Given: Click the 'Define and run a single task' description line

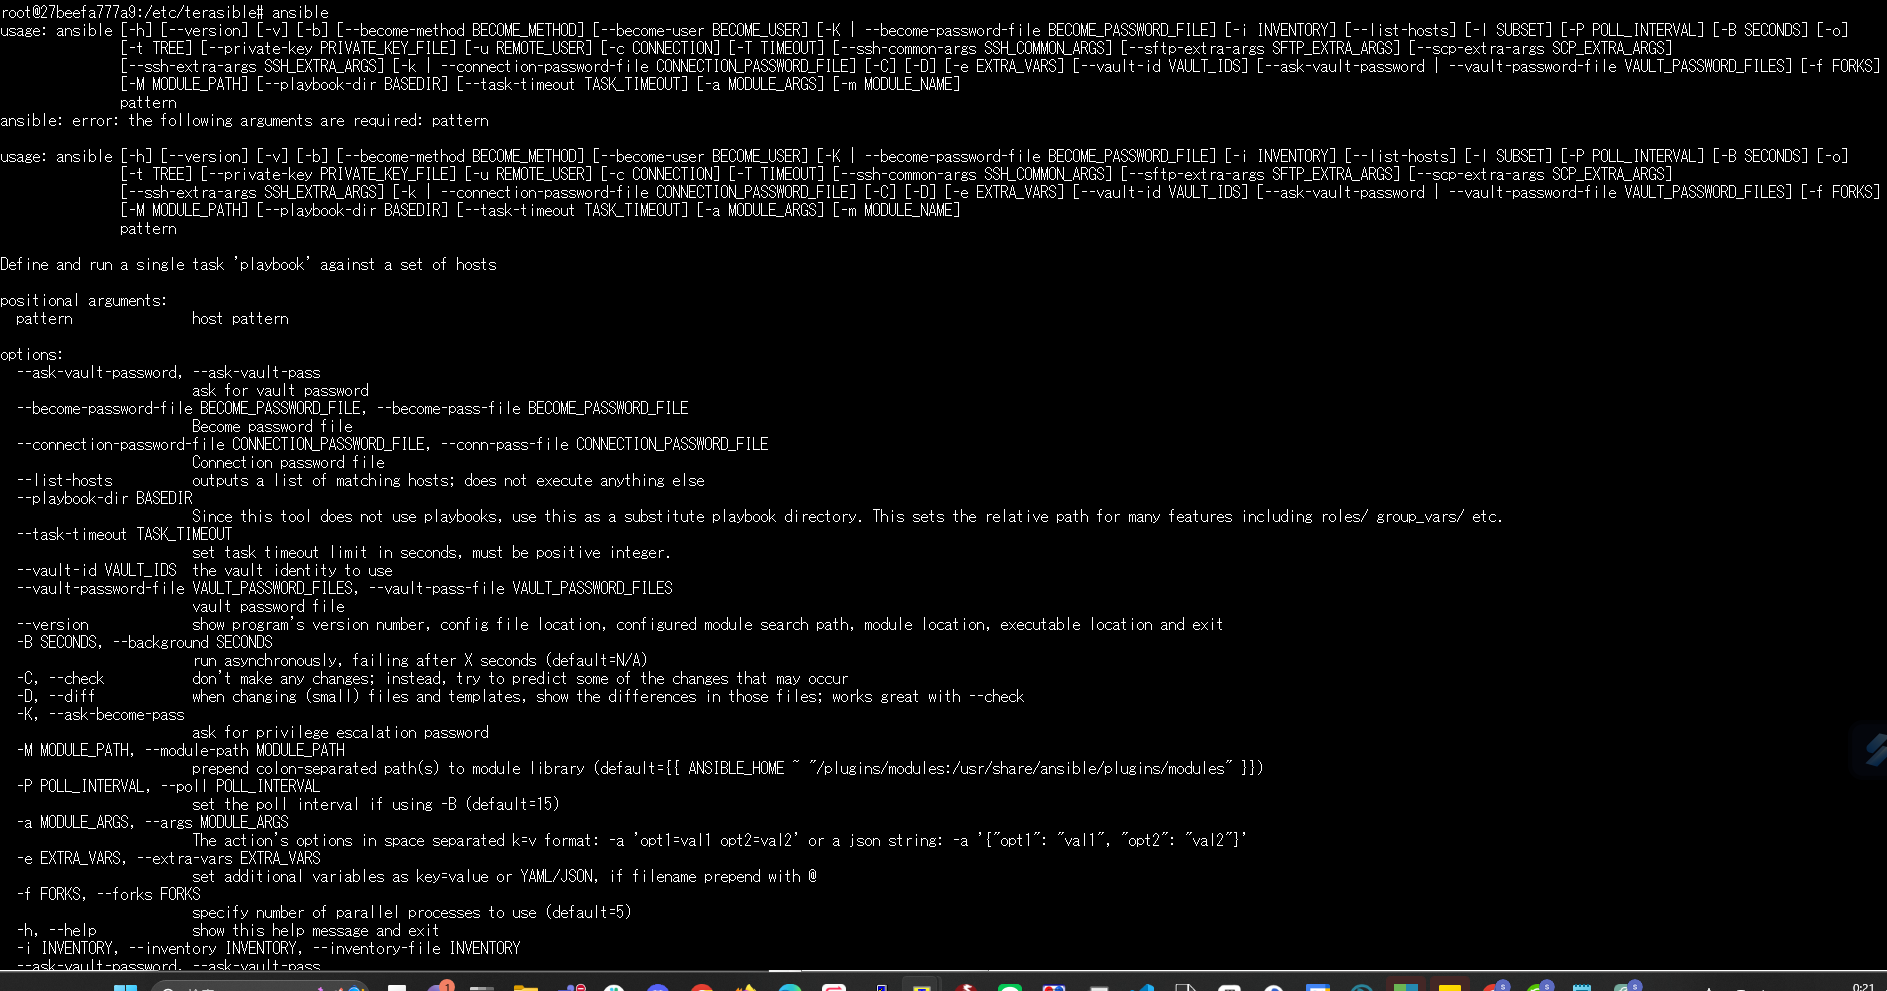Looking at the screenshot, I should coord(248,264).
